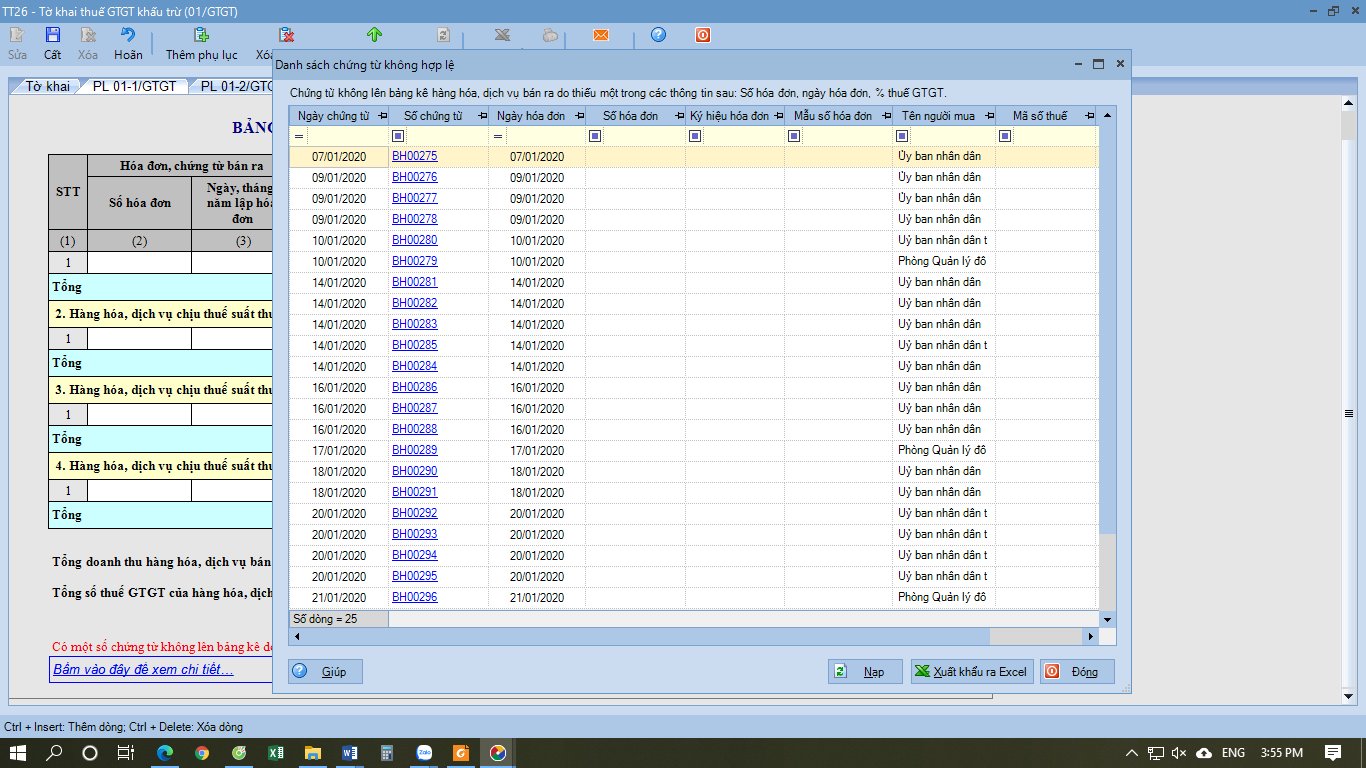The height and width of the screenshot is (768, 1366).
Task: Open voucher link BH00275
Action: pos(415,156)
